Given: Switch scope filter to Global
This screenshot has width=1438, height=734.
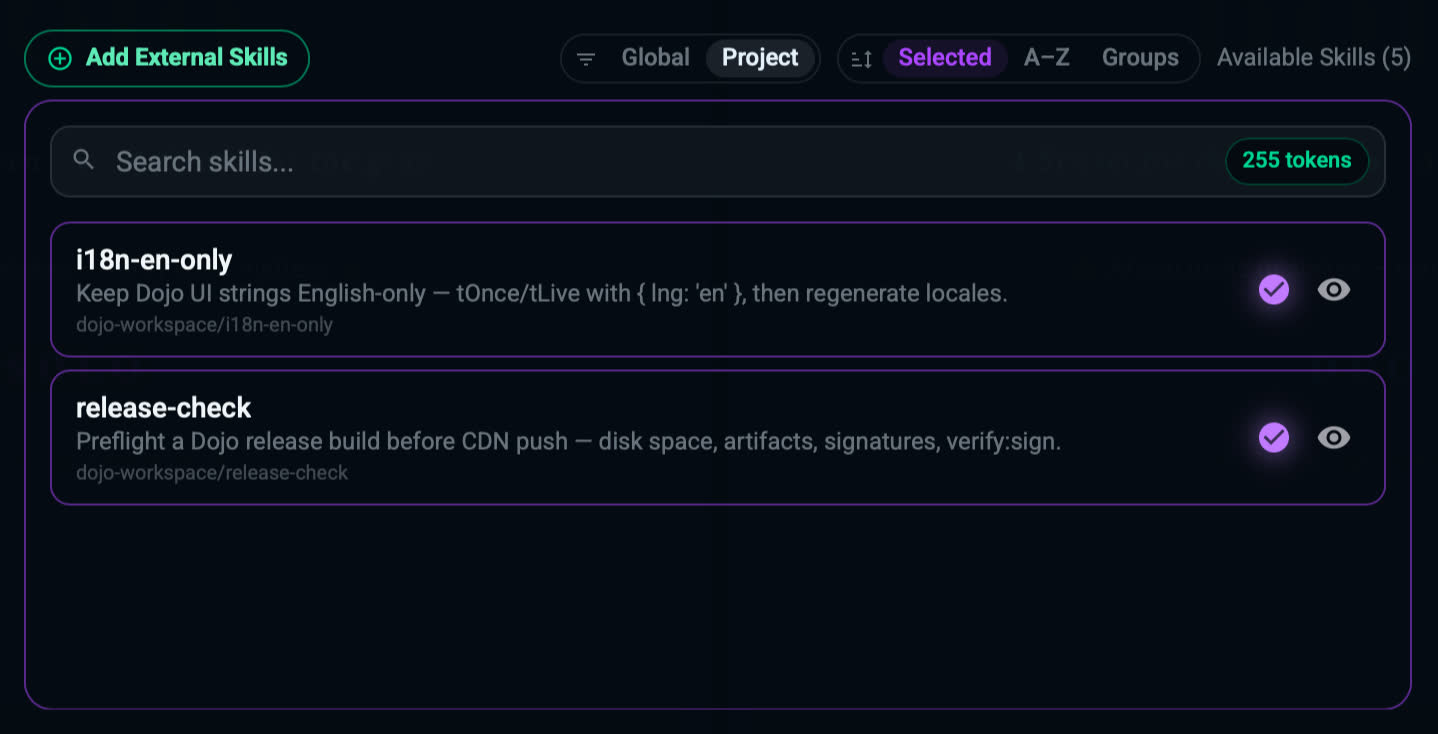Looking at the screenshot, I should (655, 58).
